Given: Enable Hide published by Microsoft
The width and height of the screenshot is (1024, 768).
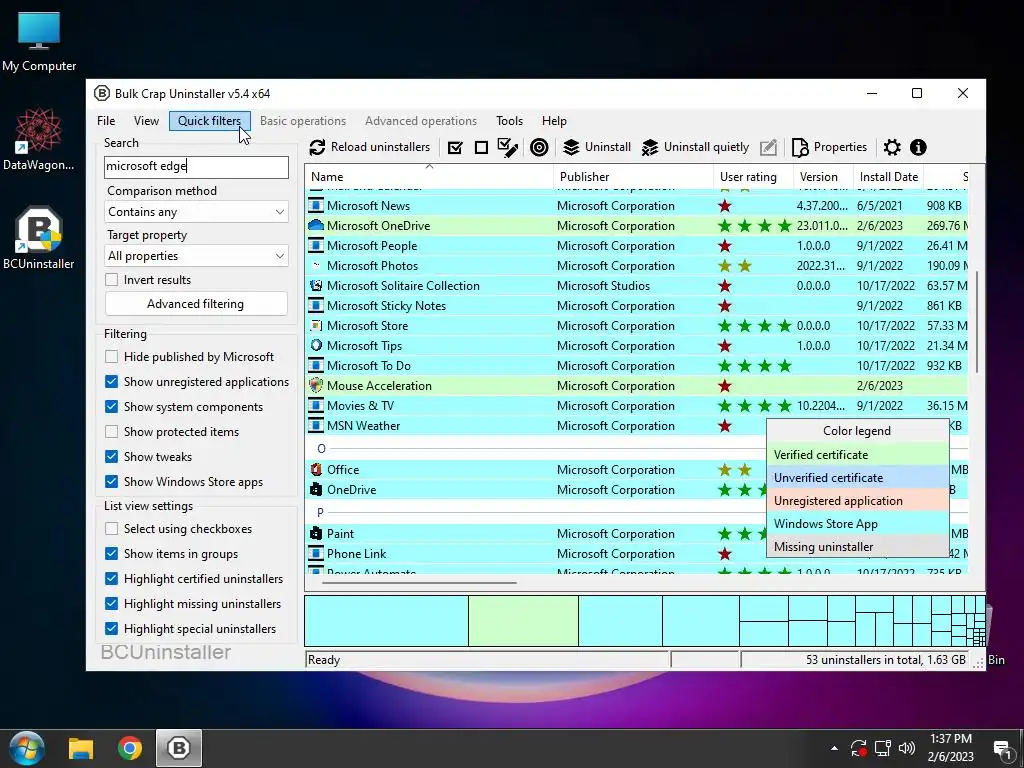Looking at the screenshot, I should click(112, 357).
